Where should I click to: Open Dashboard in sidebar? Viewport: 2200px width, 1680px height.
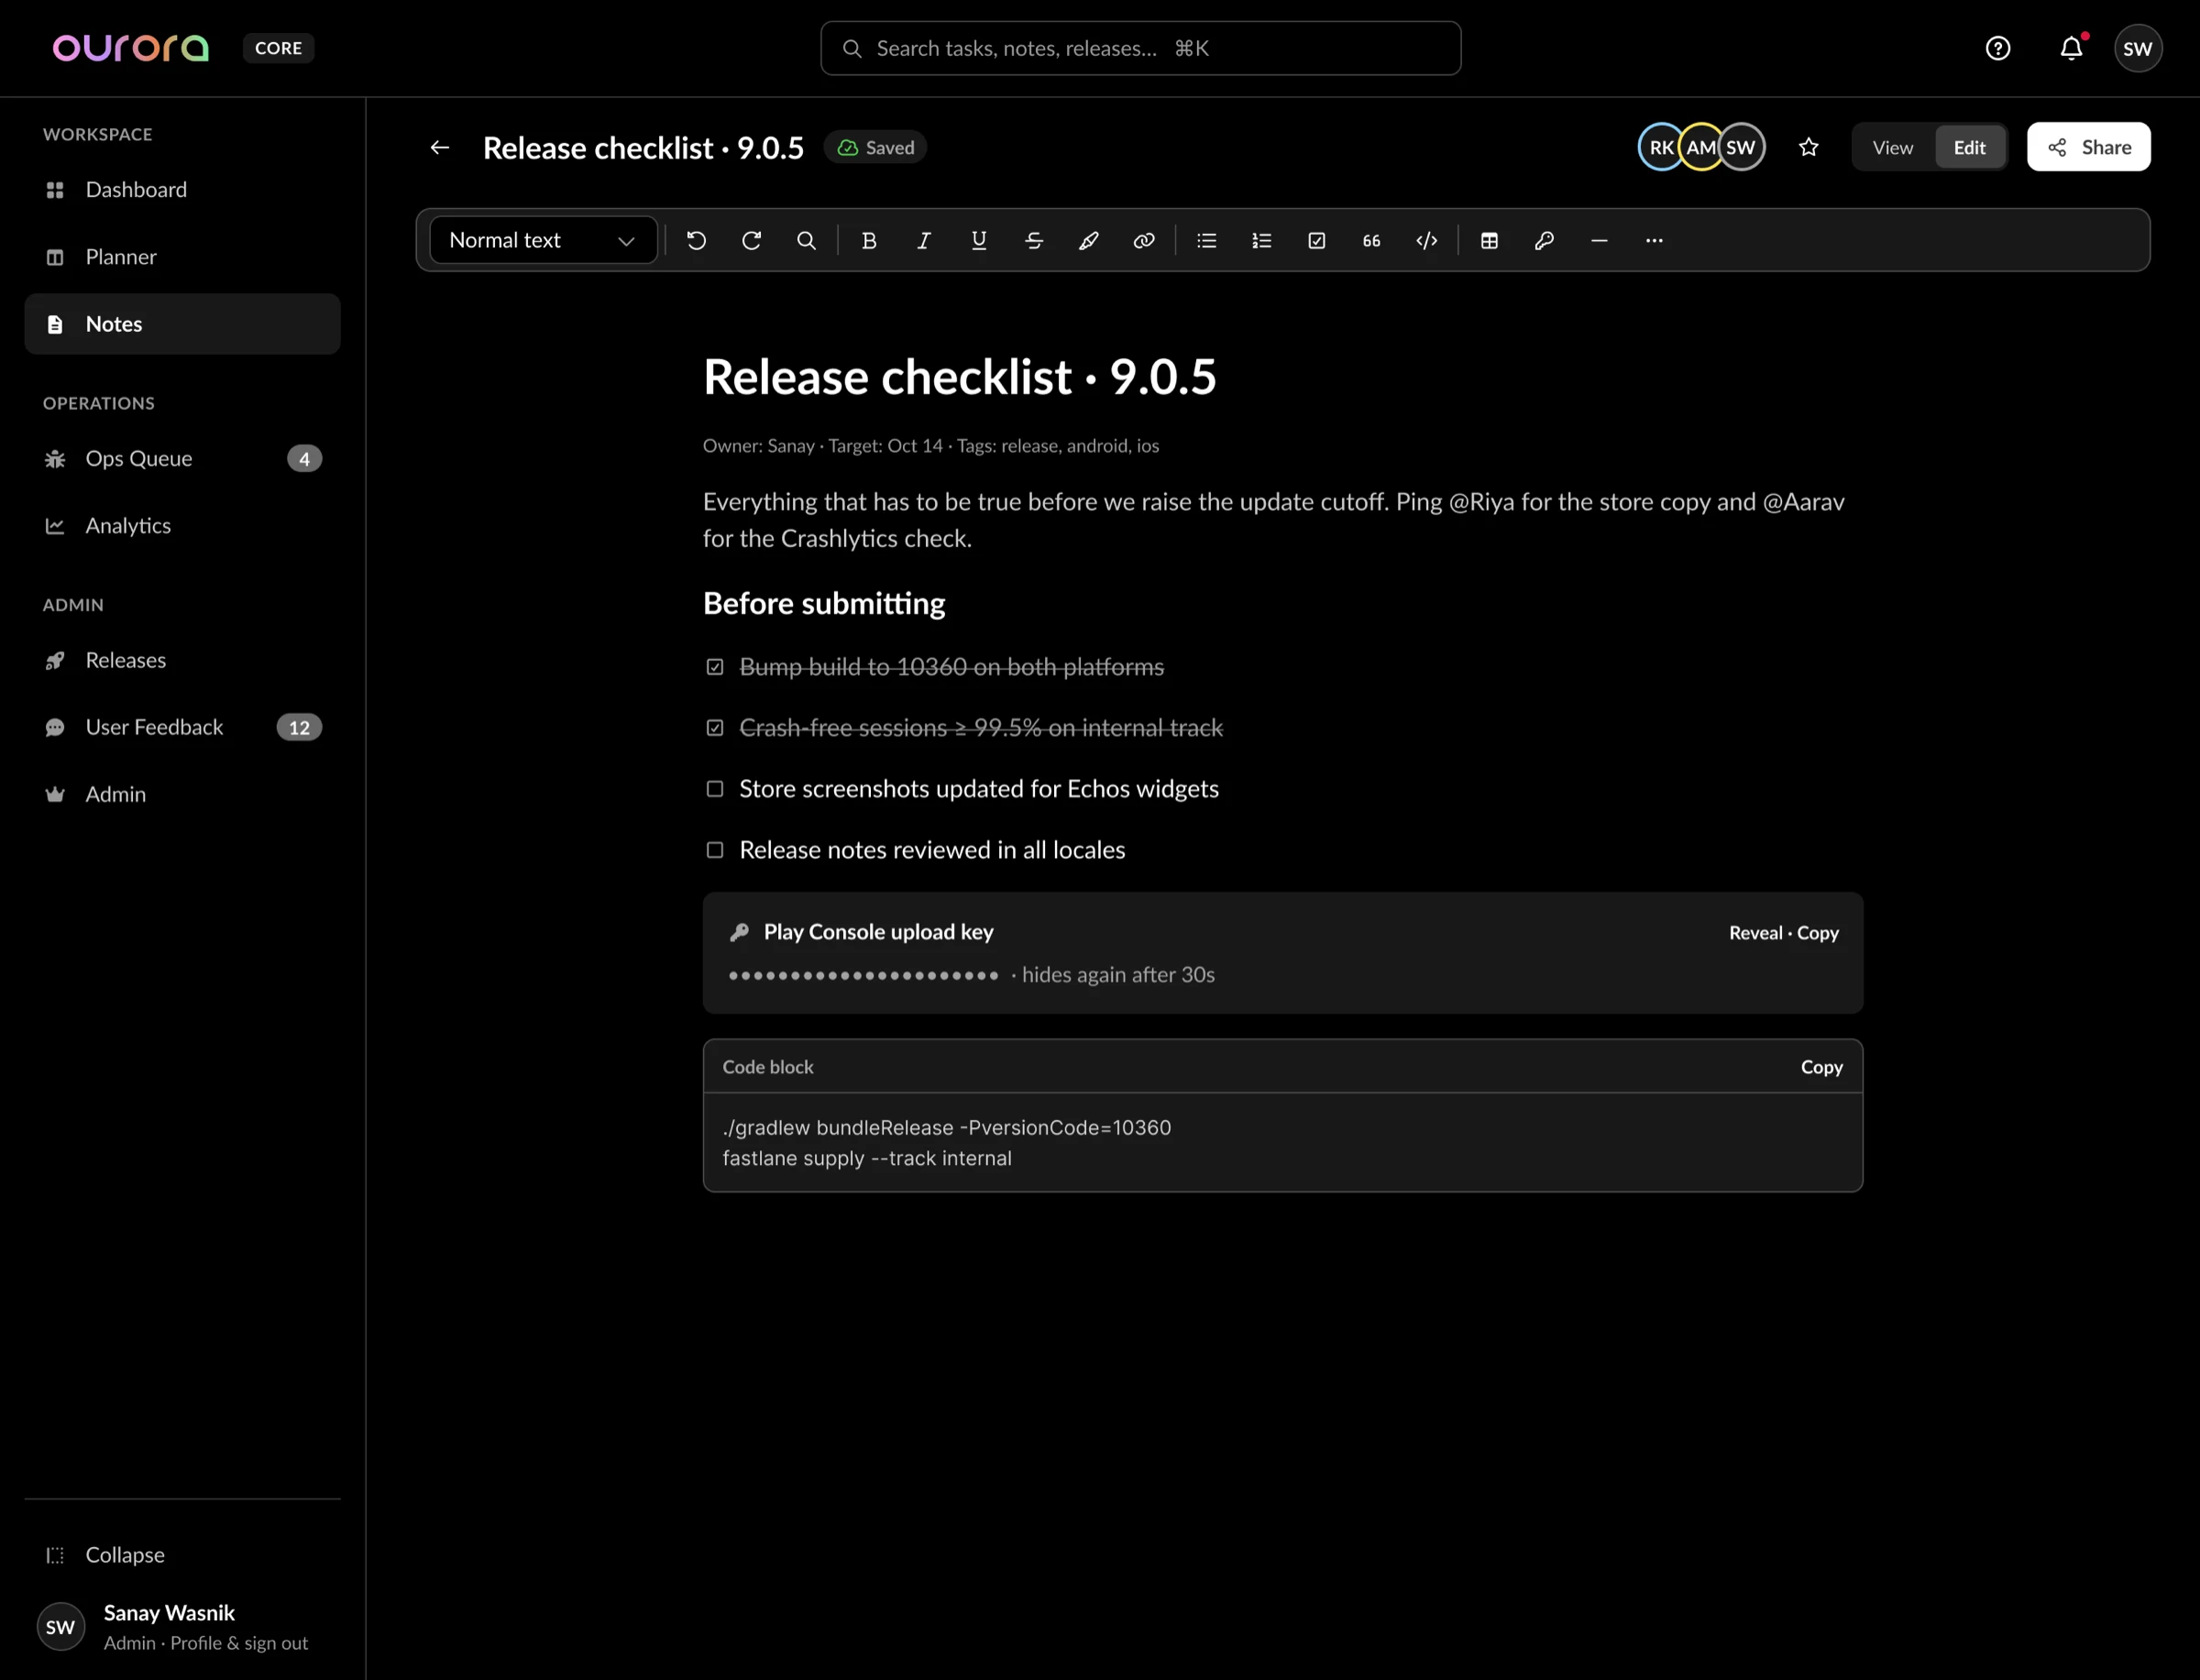click(182, 190)
